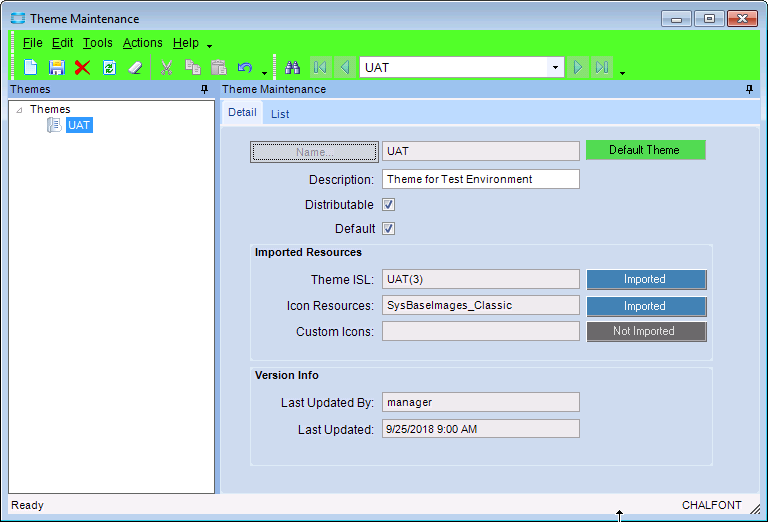Collapse the Themes tree node
Viewport: 768px width, 522px height.
coord(20,110)
